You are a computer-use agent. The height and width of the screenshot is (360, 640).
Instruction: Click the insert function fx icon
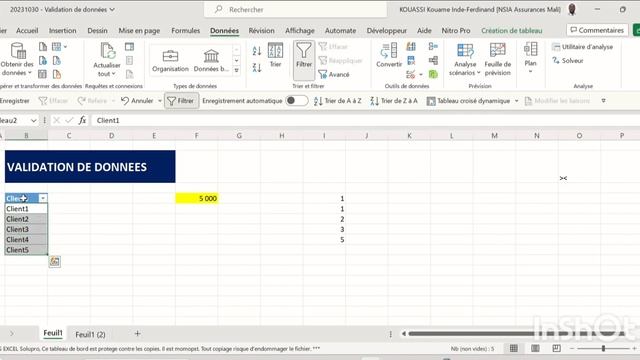(82, 120)
